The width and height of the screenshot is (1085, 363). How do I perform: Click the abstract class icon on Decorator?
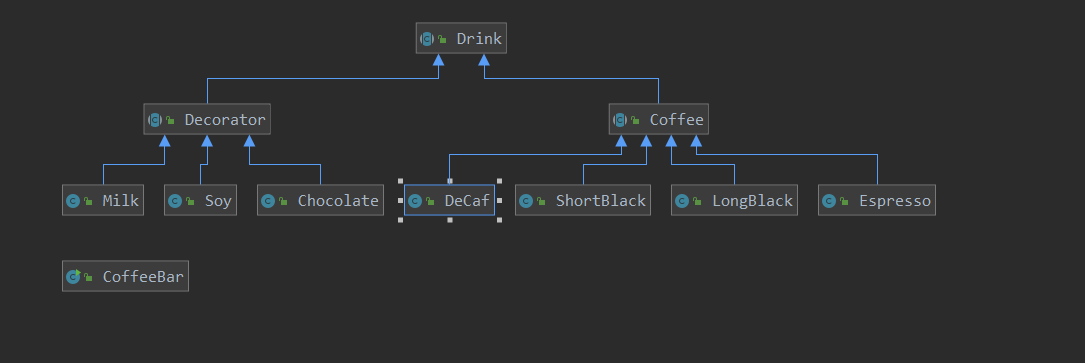coord(155,120)
